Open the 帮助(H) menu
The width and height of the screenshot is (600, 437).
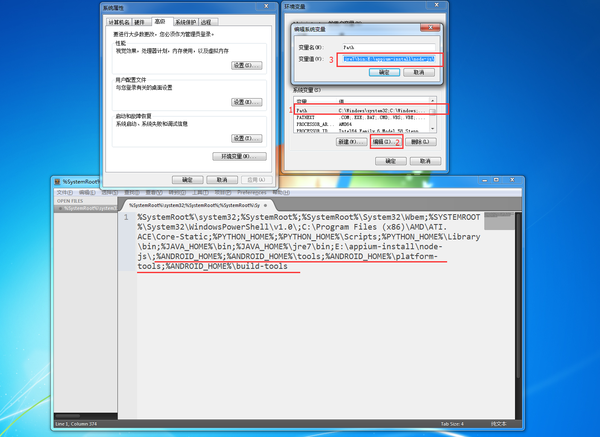tap(281, 192)
